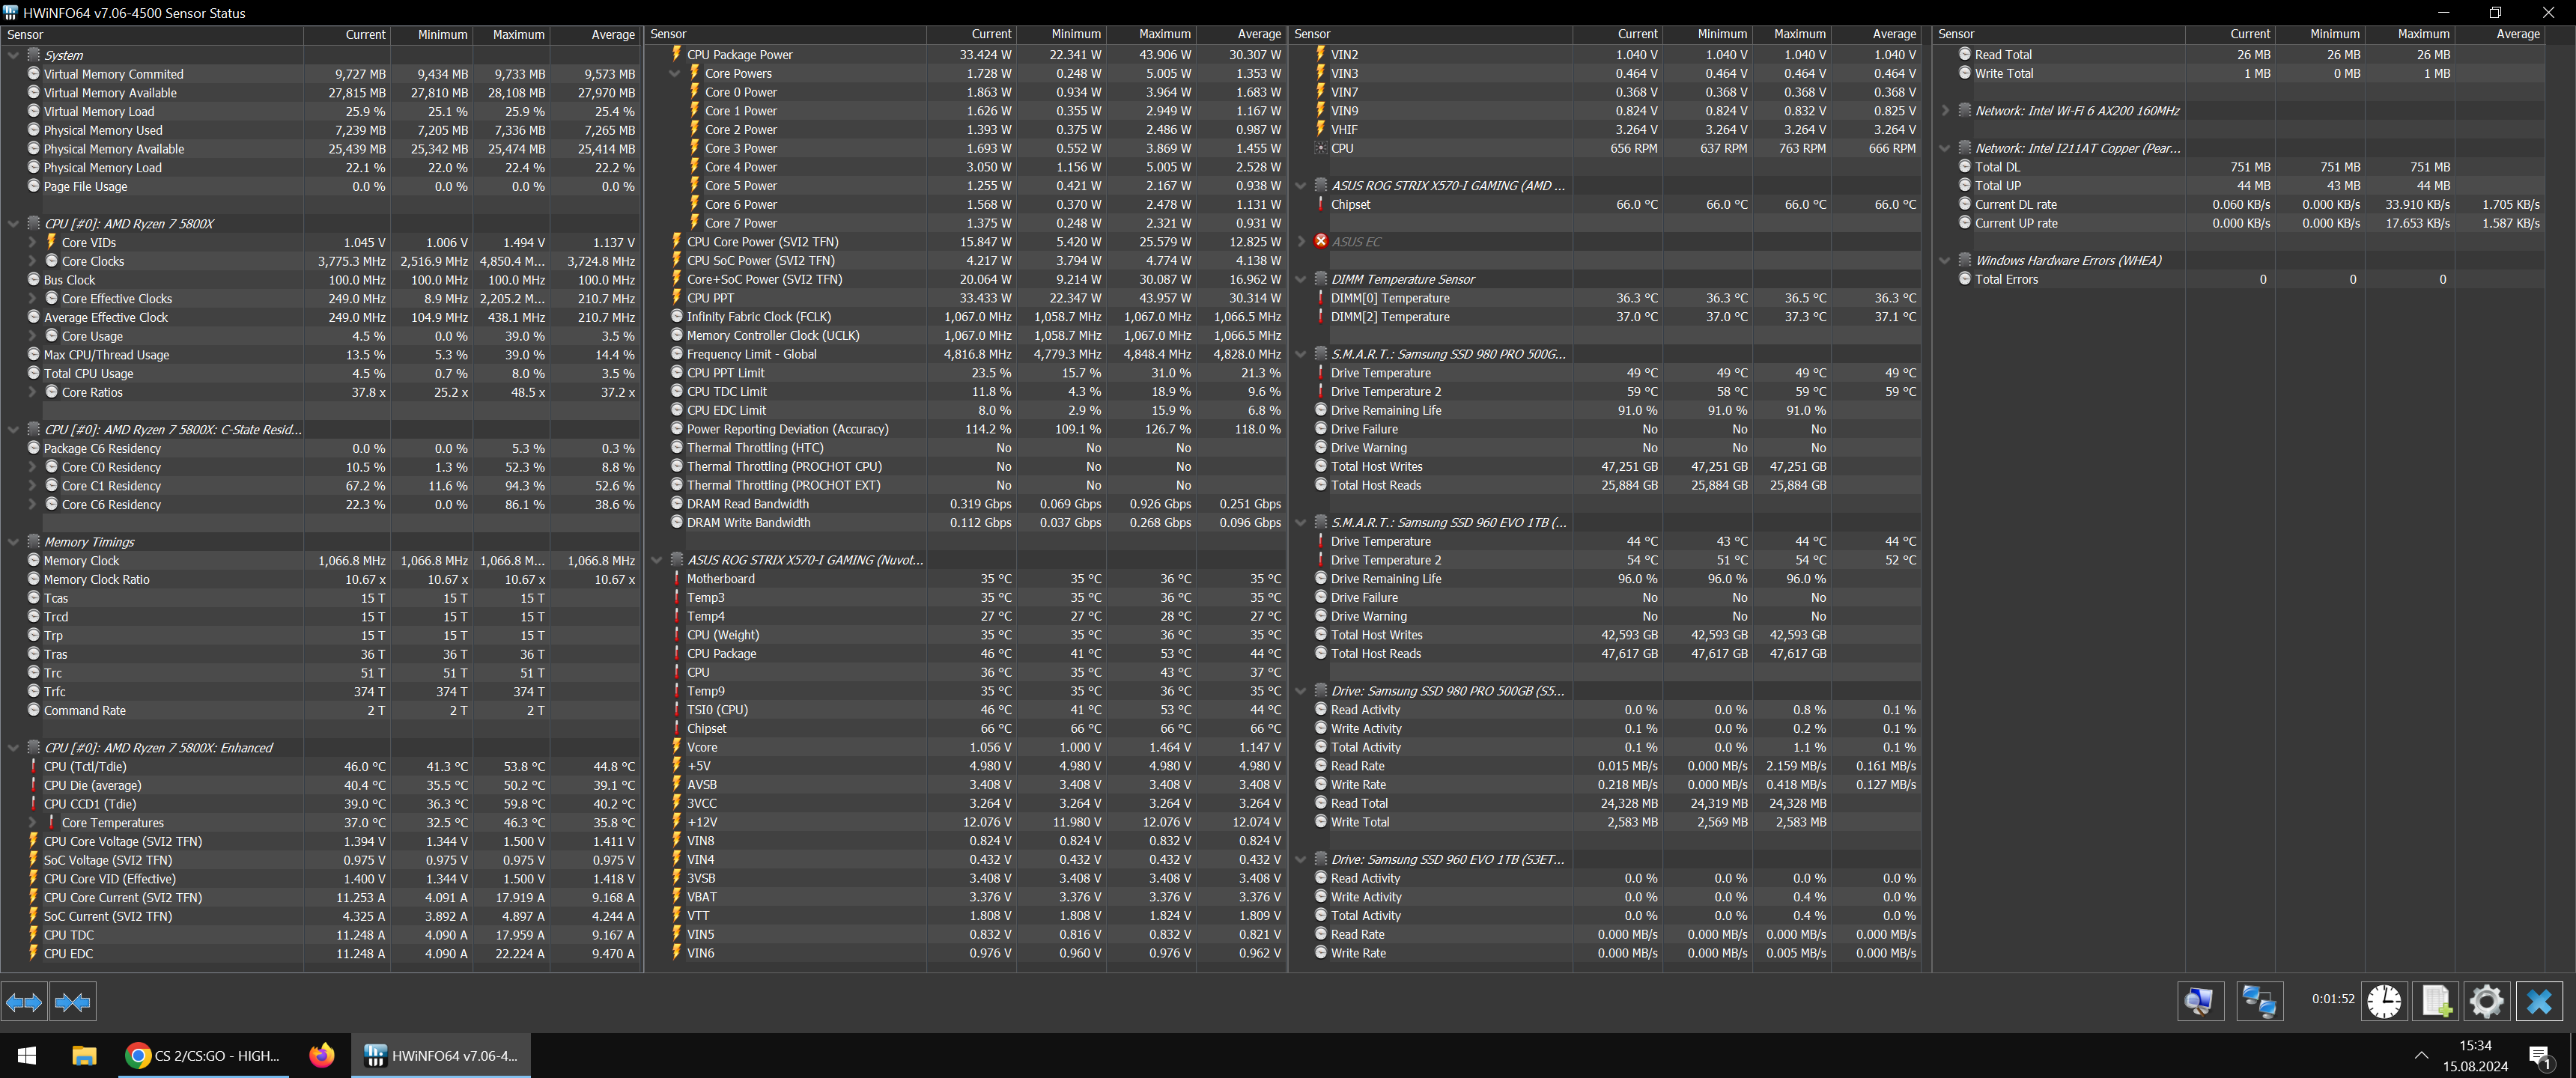Select the disabled ASUS EC sensor
The height and width of the screenshot is (1078, 2576).
click(x=1356, y=242)
